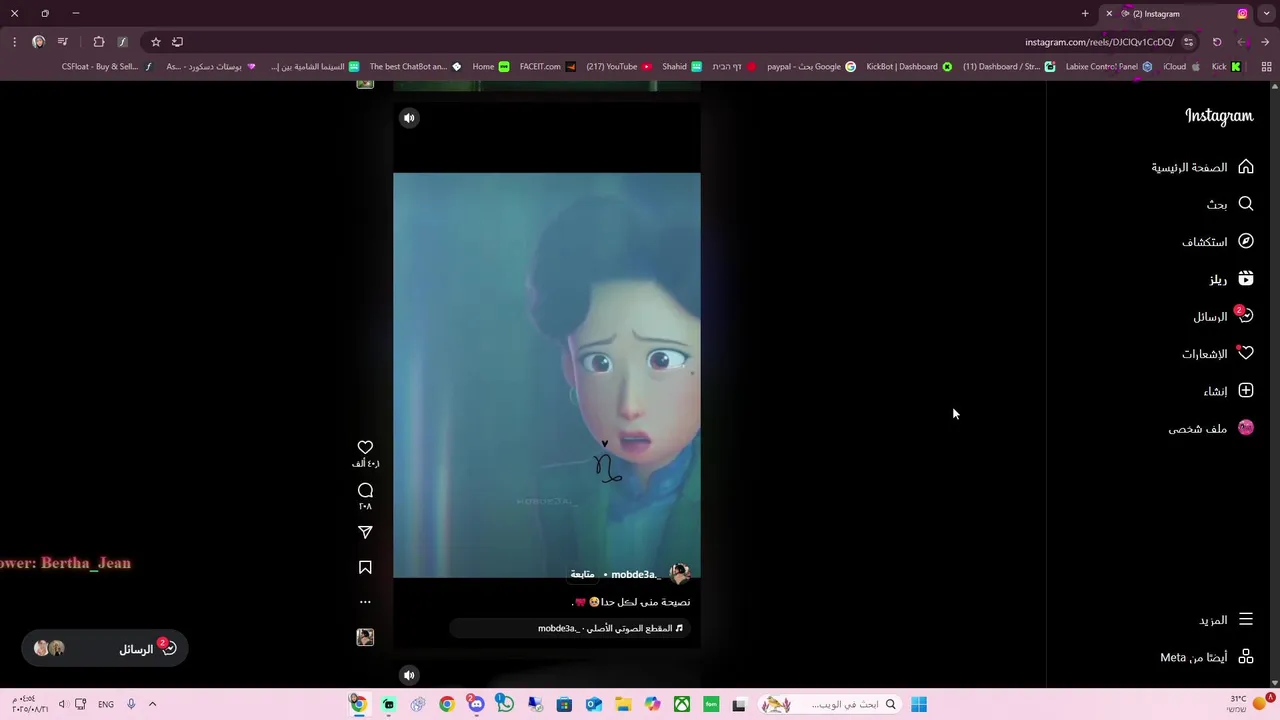Screen dimensions: 1280x720
Task: Open browser extensions puzzle icon
Action: tap(98, 42)
